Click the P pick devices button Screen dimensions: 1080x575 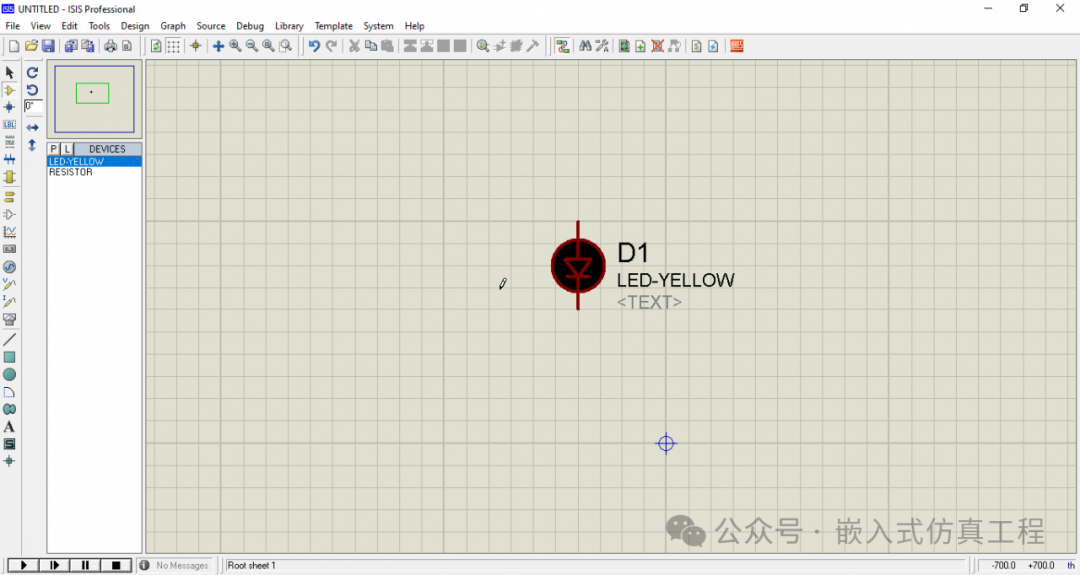pyautogui.click(x=54, y=149)
